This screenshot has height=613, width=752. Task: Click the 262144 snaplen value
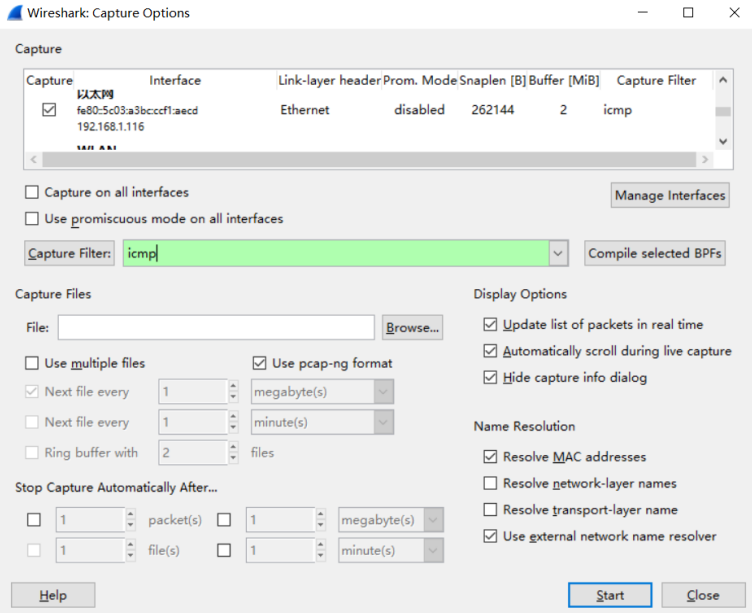pyautogui.click(x=493, y=110)
